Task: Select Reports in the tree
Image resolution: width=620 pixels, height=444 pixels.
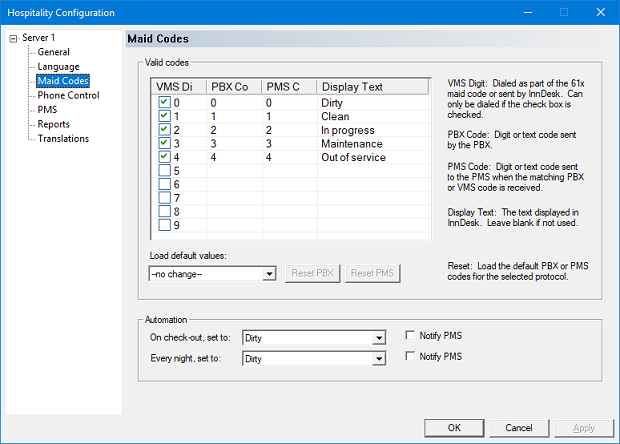Action: 53,125
